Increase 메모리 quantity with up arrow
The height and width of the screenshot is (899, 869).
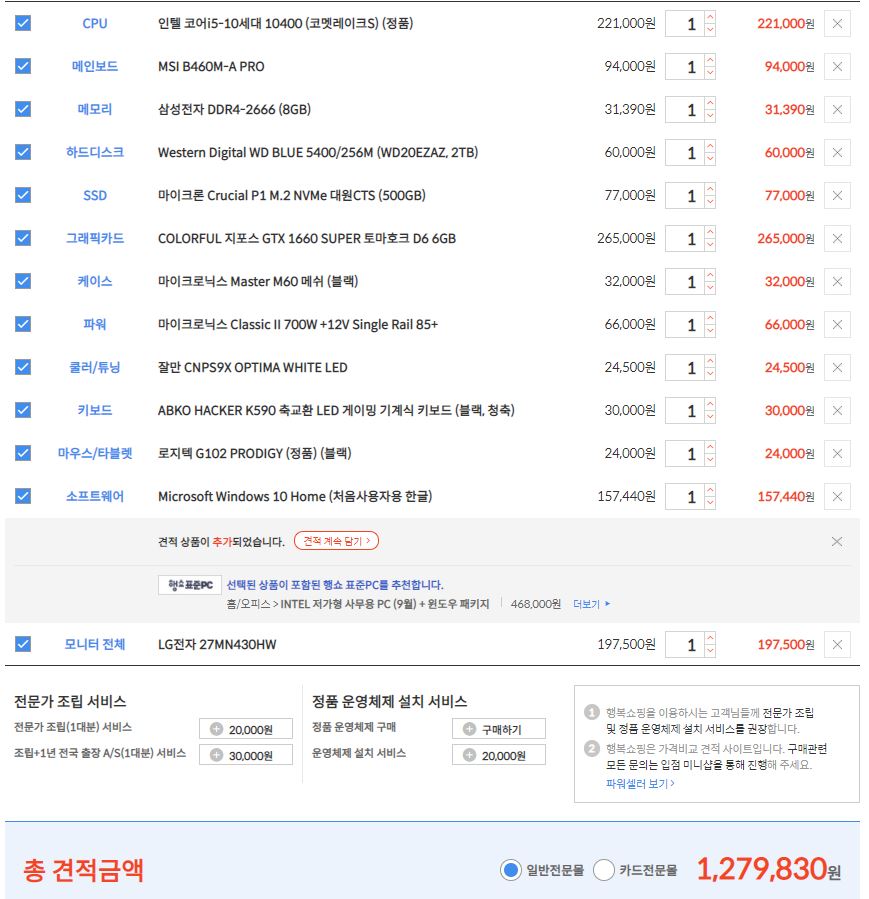tap(710, 104)
